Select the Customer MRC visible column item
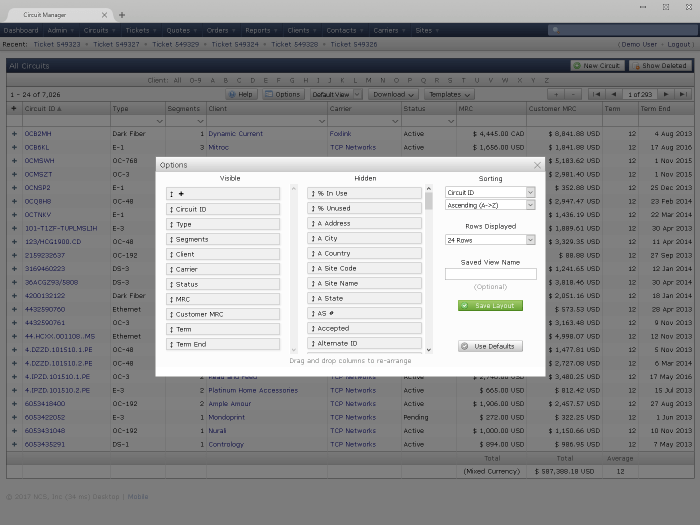Viewport: 700px width, 525px height. point(223,314)
